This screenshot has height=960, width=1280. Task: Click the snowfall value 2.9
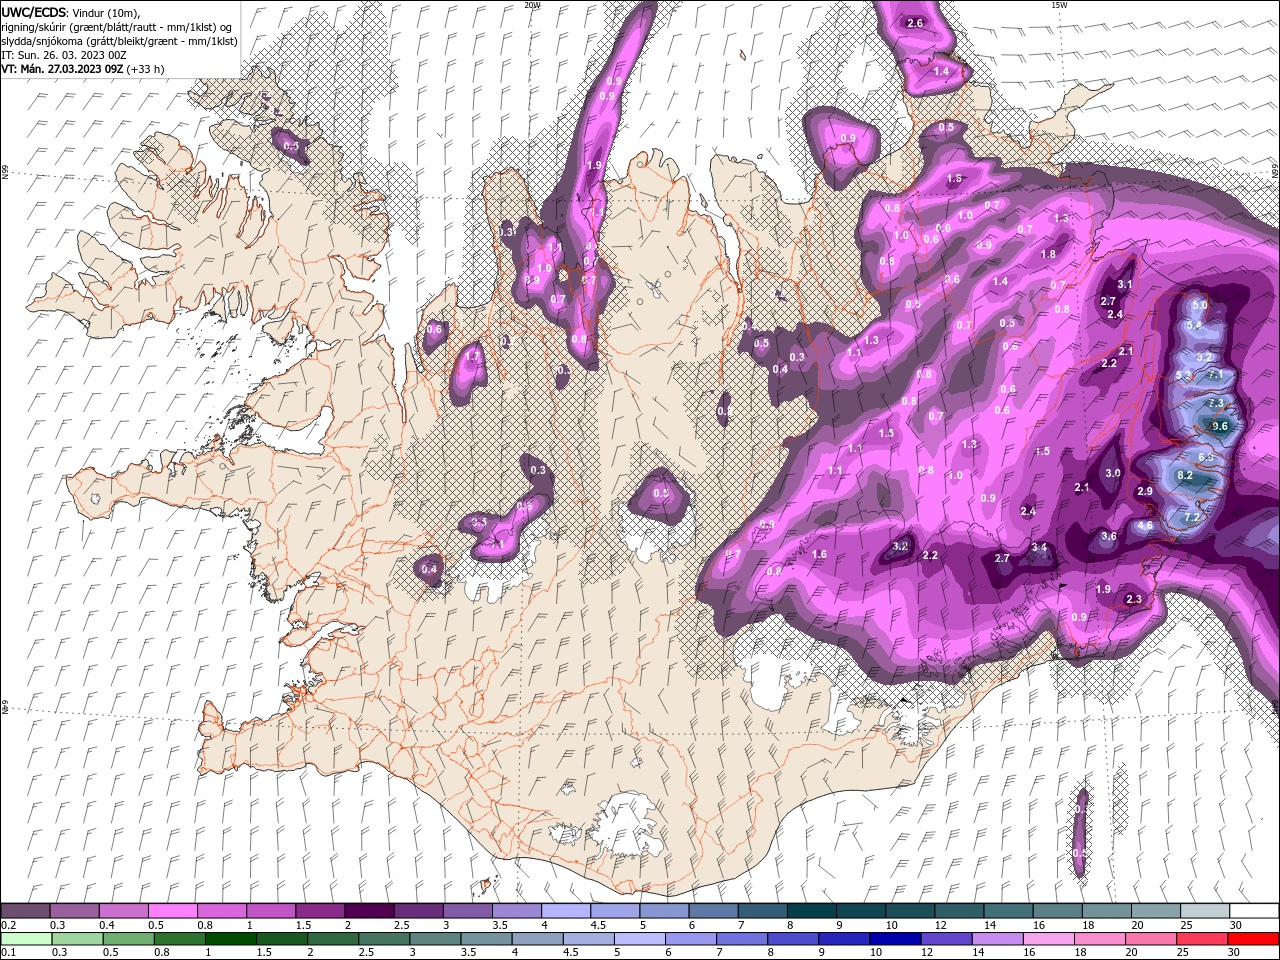[x=1145, y=492]
